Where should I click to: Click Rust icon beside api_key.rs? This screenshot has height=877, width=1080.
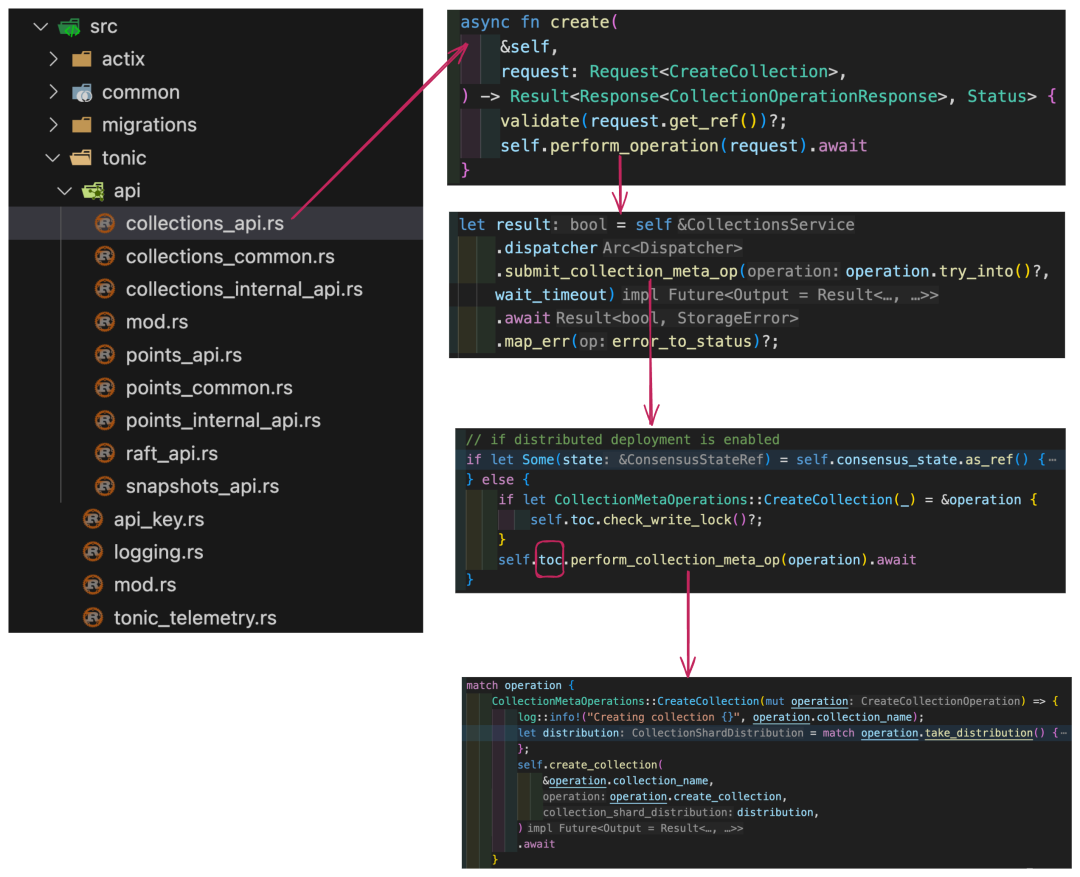click(x=93, y=519)
